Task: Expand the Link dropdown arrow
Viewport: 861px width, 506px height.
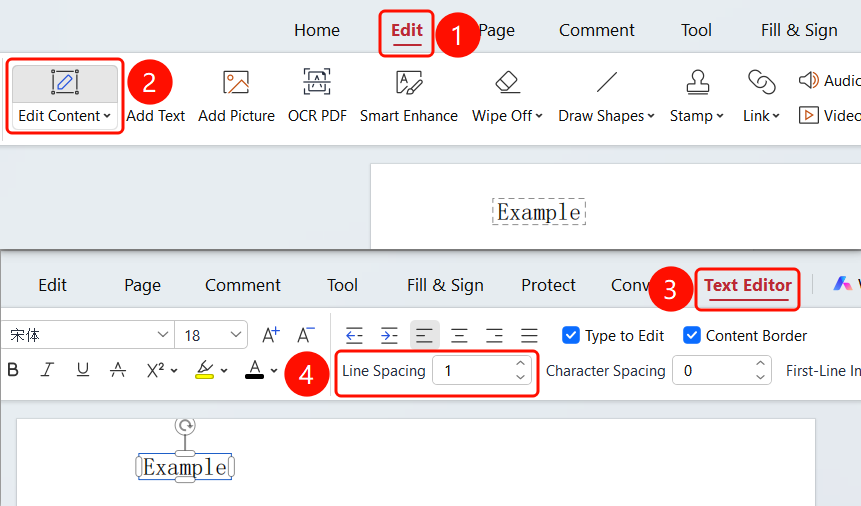Action: [776, 116]
